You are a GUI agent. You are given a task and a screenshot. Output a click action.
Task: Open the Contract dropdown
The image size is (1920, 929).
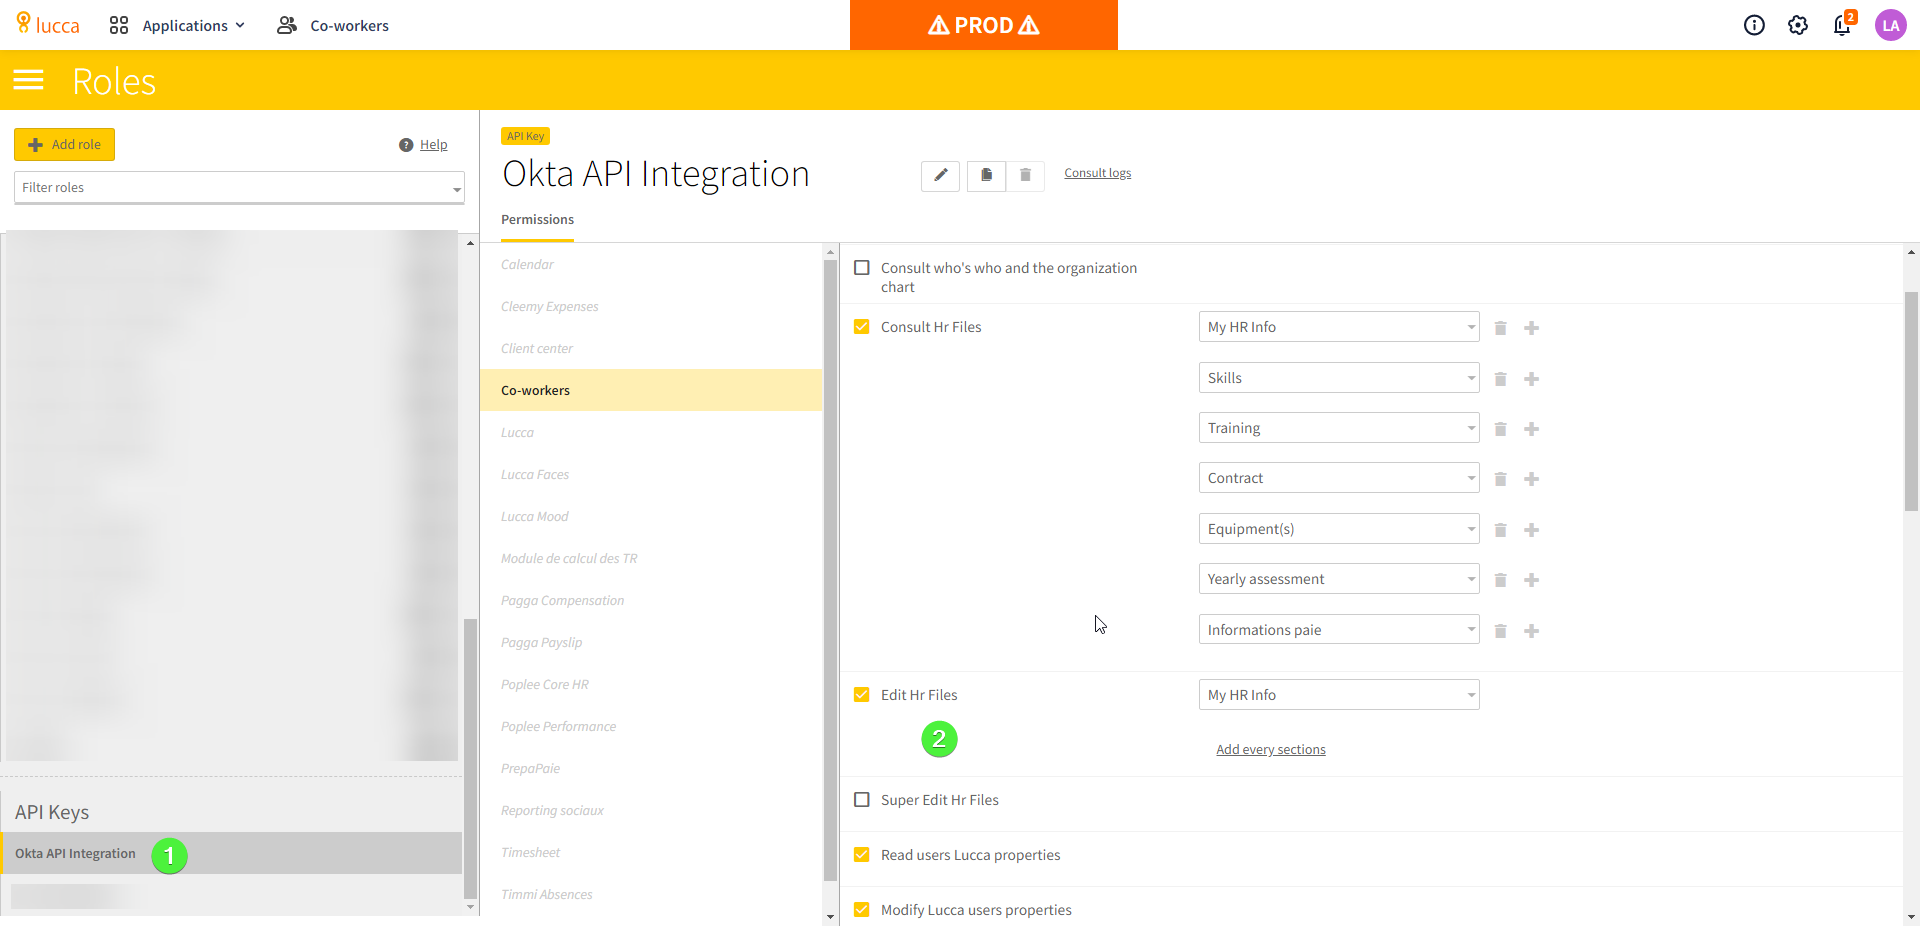pos(1339,478)
